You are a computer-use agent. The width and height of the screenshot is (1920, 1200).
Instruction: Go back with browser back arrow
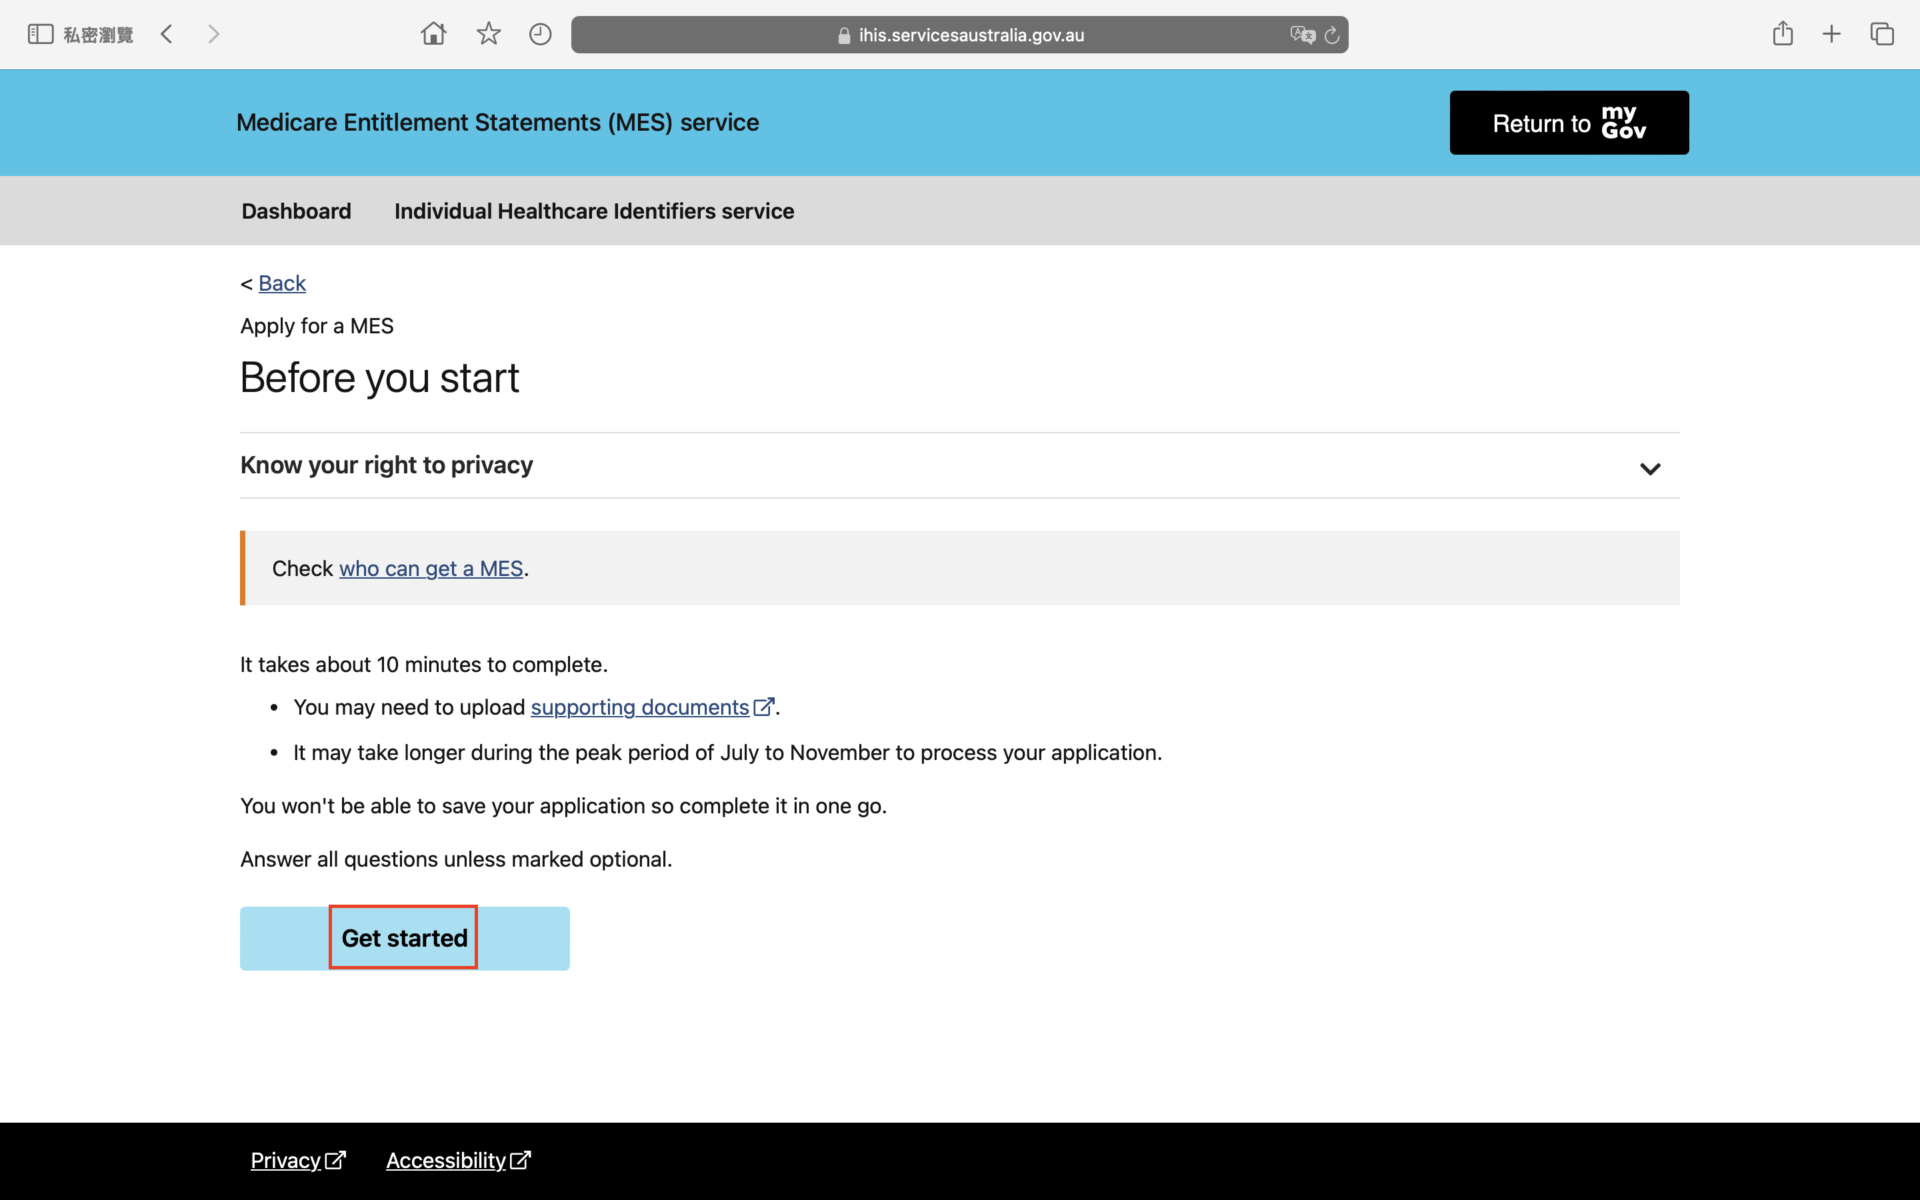[x=167, y=35]
